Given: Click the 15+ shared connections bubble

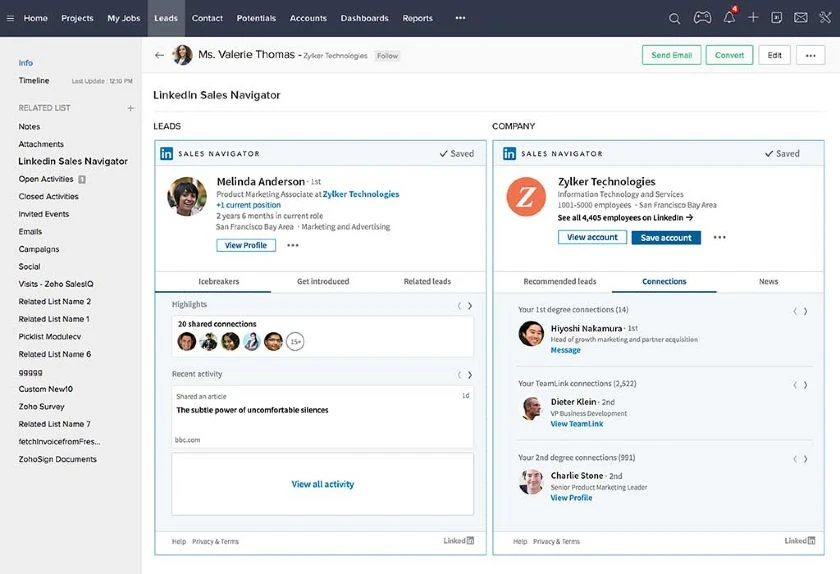Looking at the screenshot, I should pyautogui.click(x=295, y=341).
